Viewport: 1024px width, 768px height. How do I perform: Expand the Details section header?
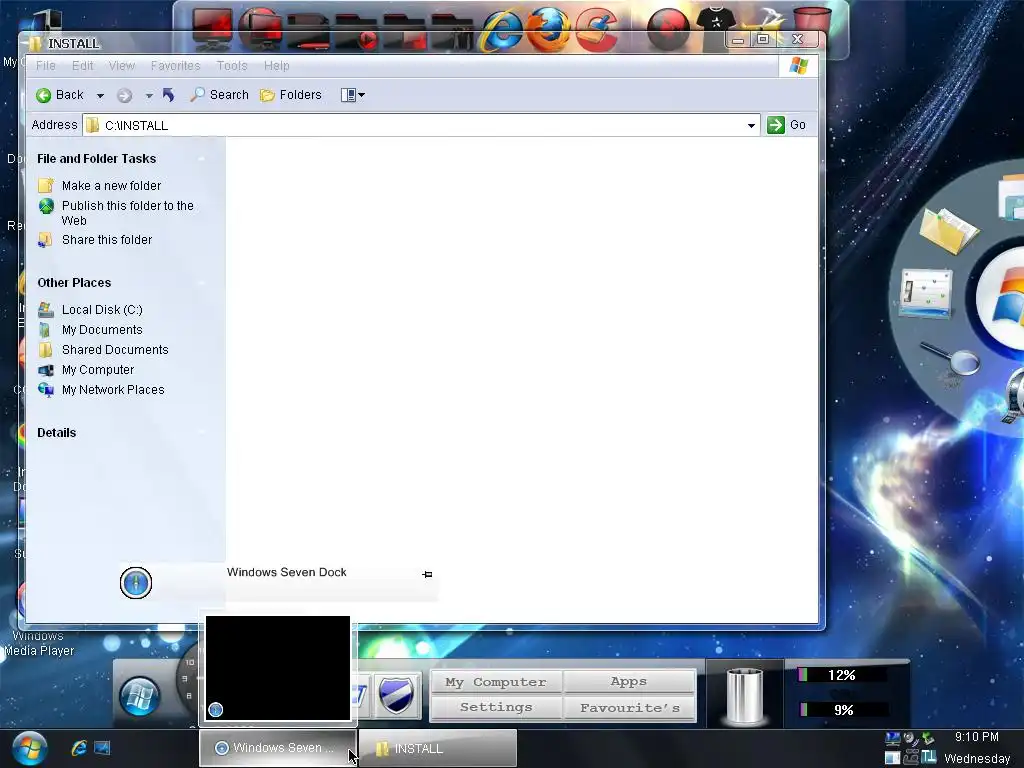(57, 433)
